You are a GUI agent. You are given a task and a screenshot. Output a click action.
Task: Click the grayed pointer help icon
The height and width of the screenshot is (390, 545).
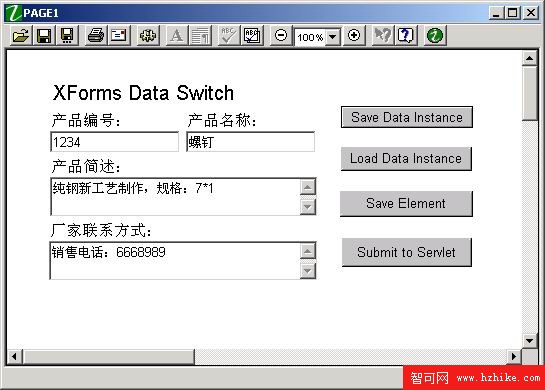383,35
